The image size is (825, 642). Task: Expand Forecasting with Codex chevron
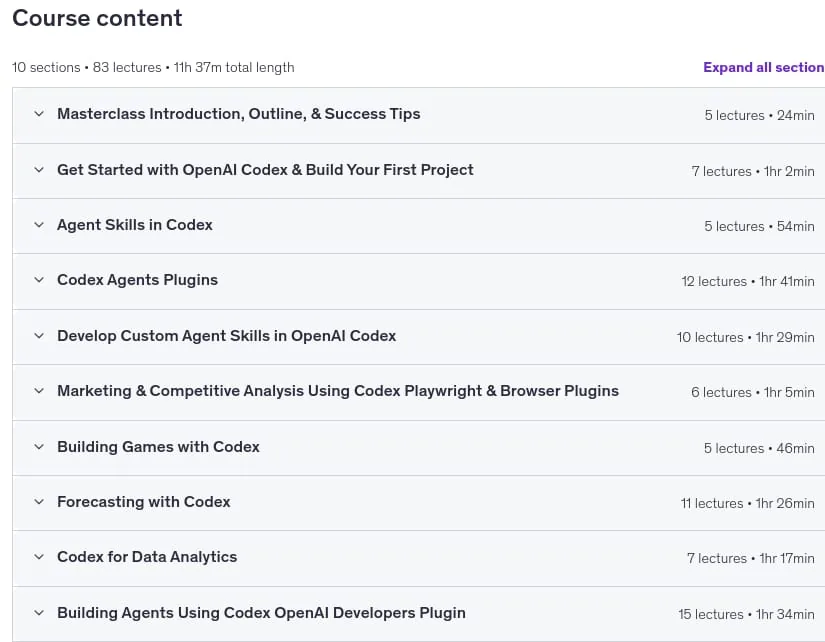tap(39, 502)
